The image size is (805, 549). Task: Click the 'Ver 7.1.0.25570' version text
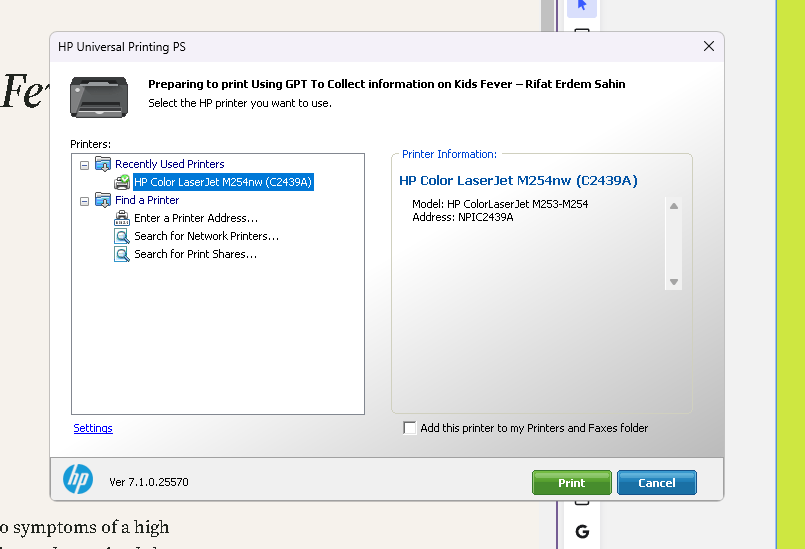149,482
